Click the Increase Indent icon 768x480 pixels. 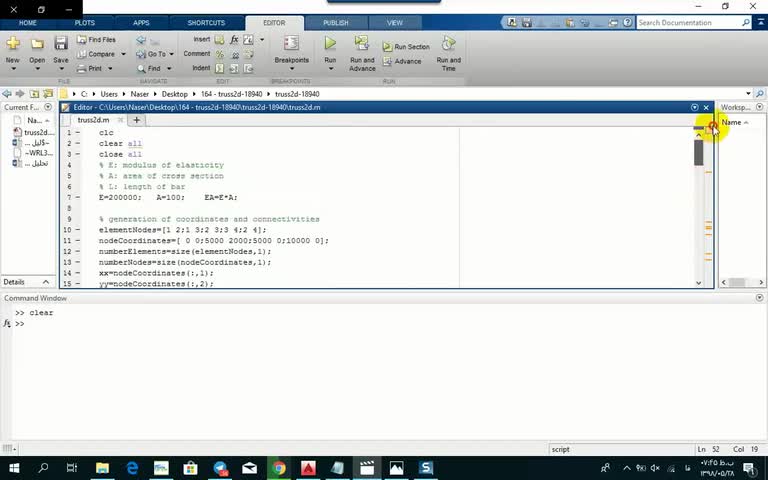coord(234,69)
